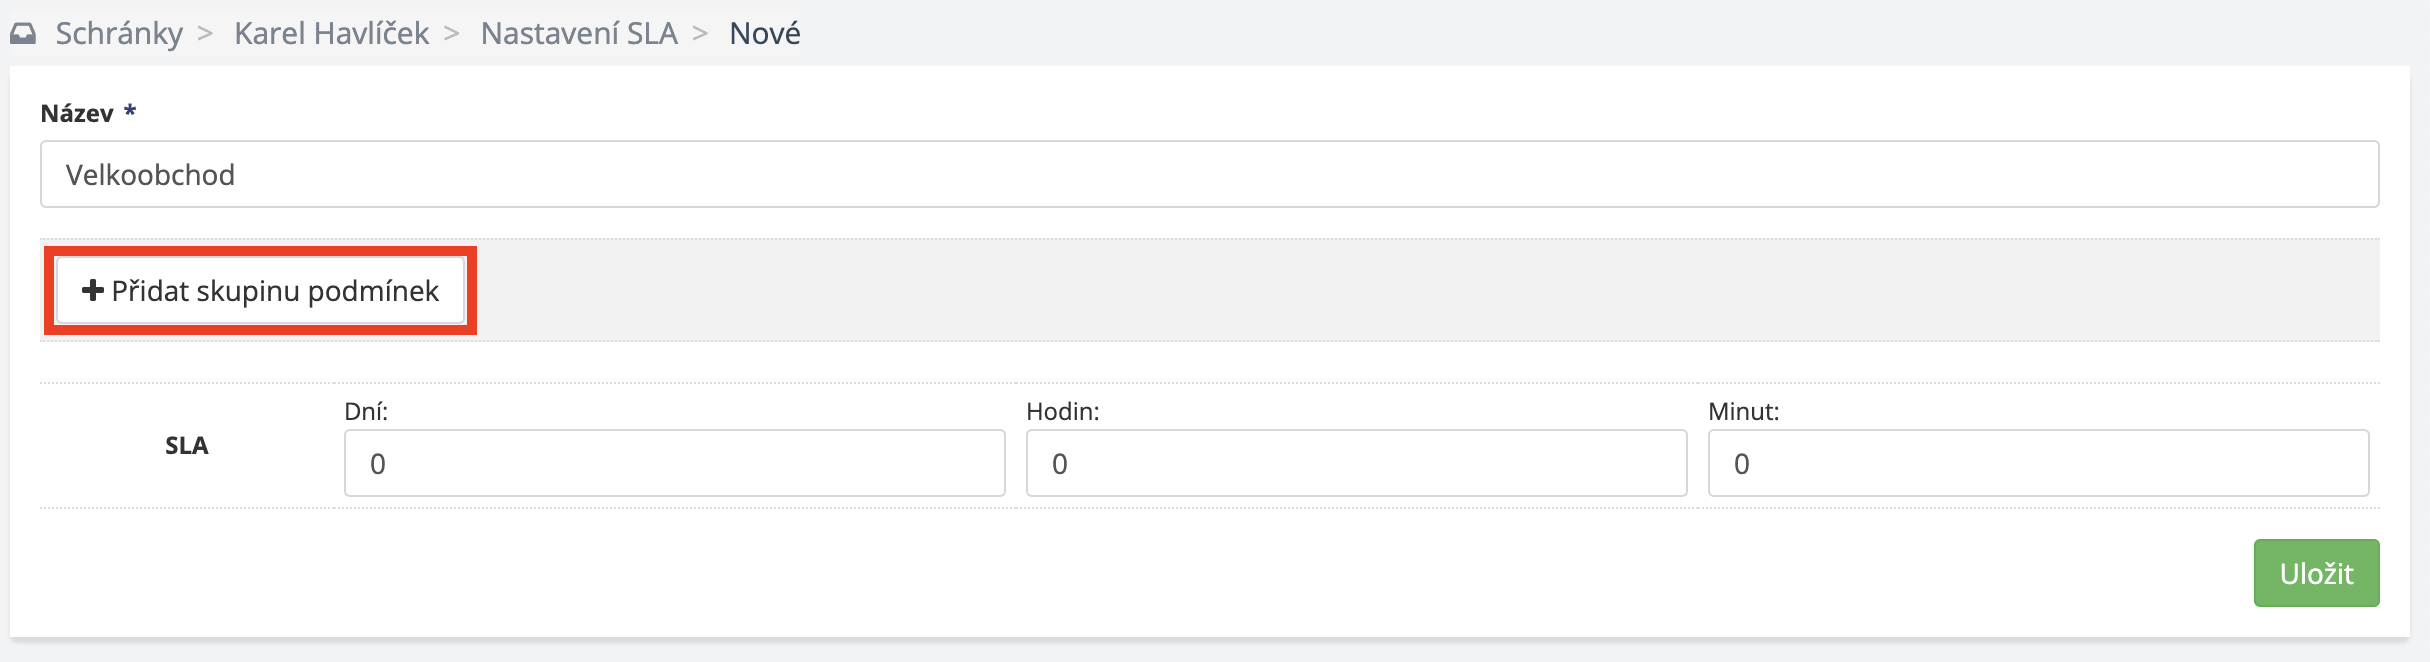Click the inbox icon in the breadcrumb
Image resolution: width=2430 pixels, height=662 pixels.
[23, 34]
